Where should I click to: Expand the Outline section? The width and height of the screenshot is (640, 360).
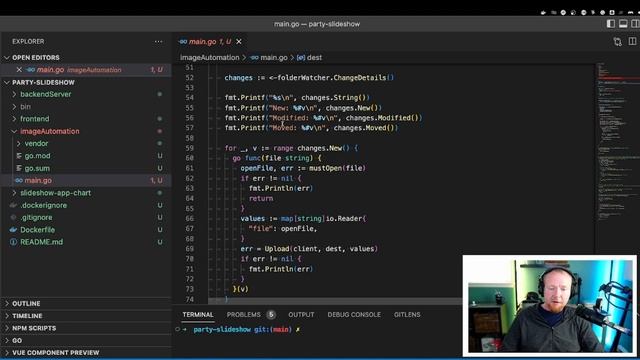pyautogui.click(x=26, y=304)
